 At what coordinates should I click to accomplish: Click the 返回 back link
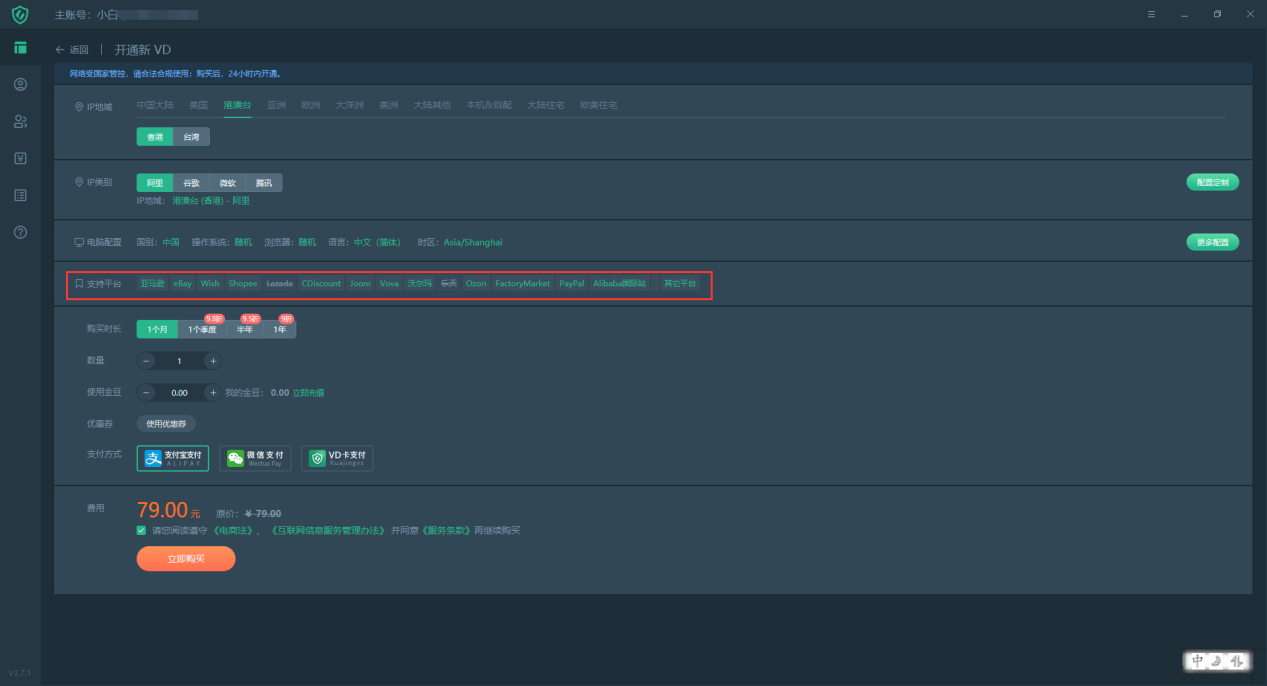79,49
